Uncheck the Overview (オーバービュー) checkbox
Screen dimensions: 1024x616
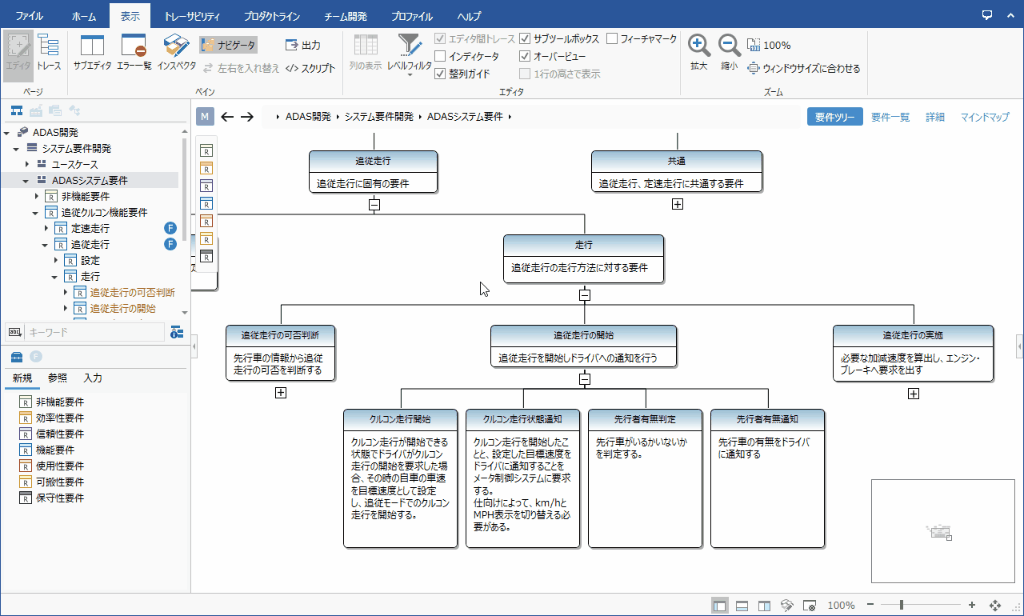click(x=525, y=56)
